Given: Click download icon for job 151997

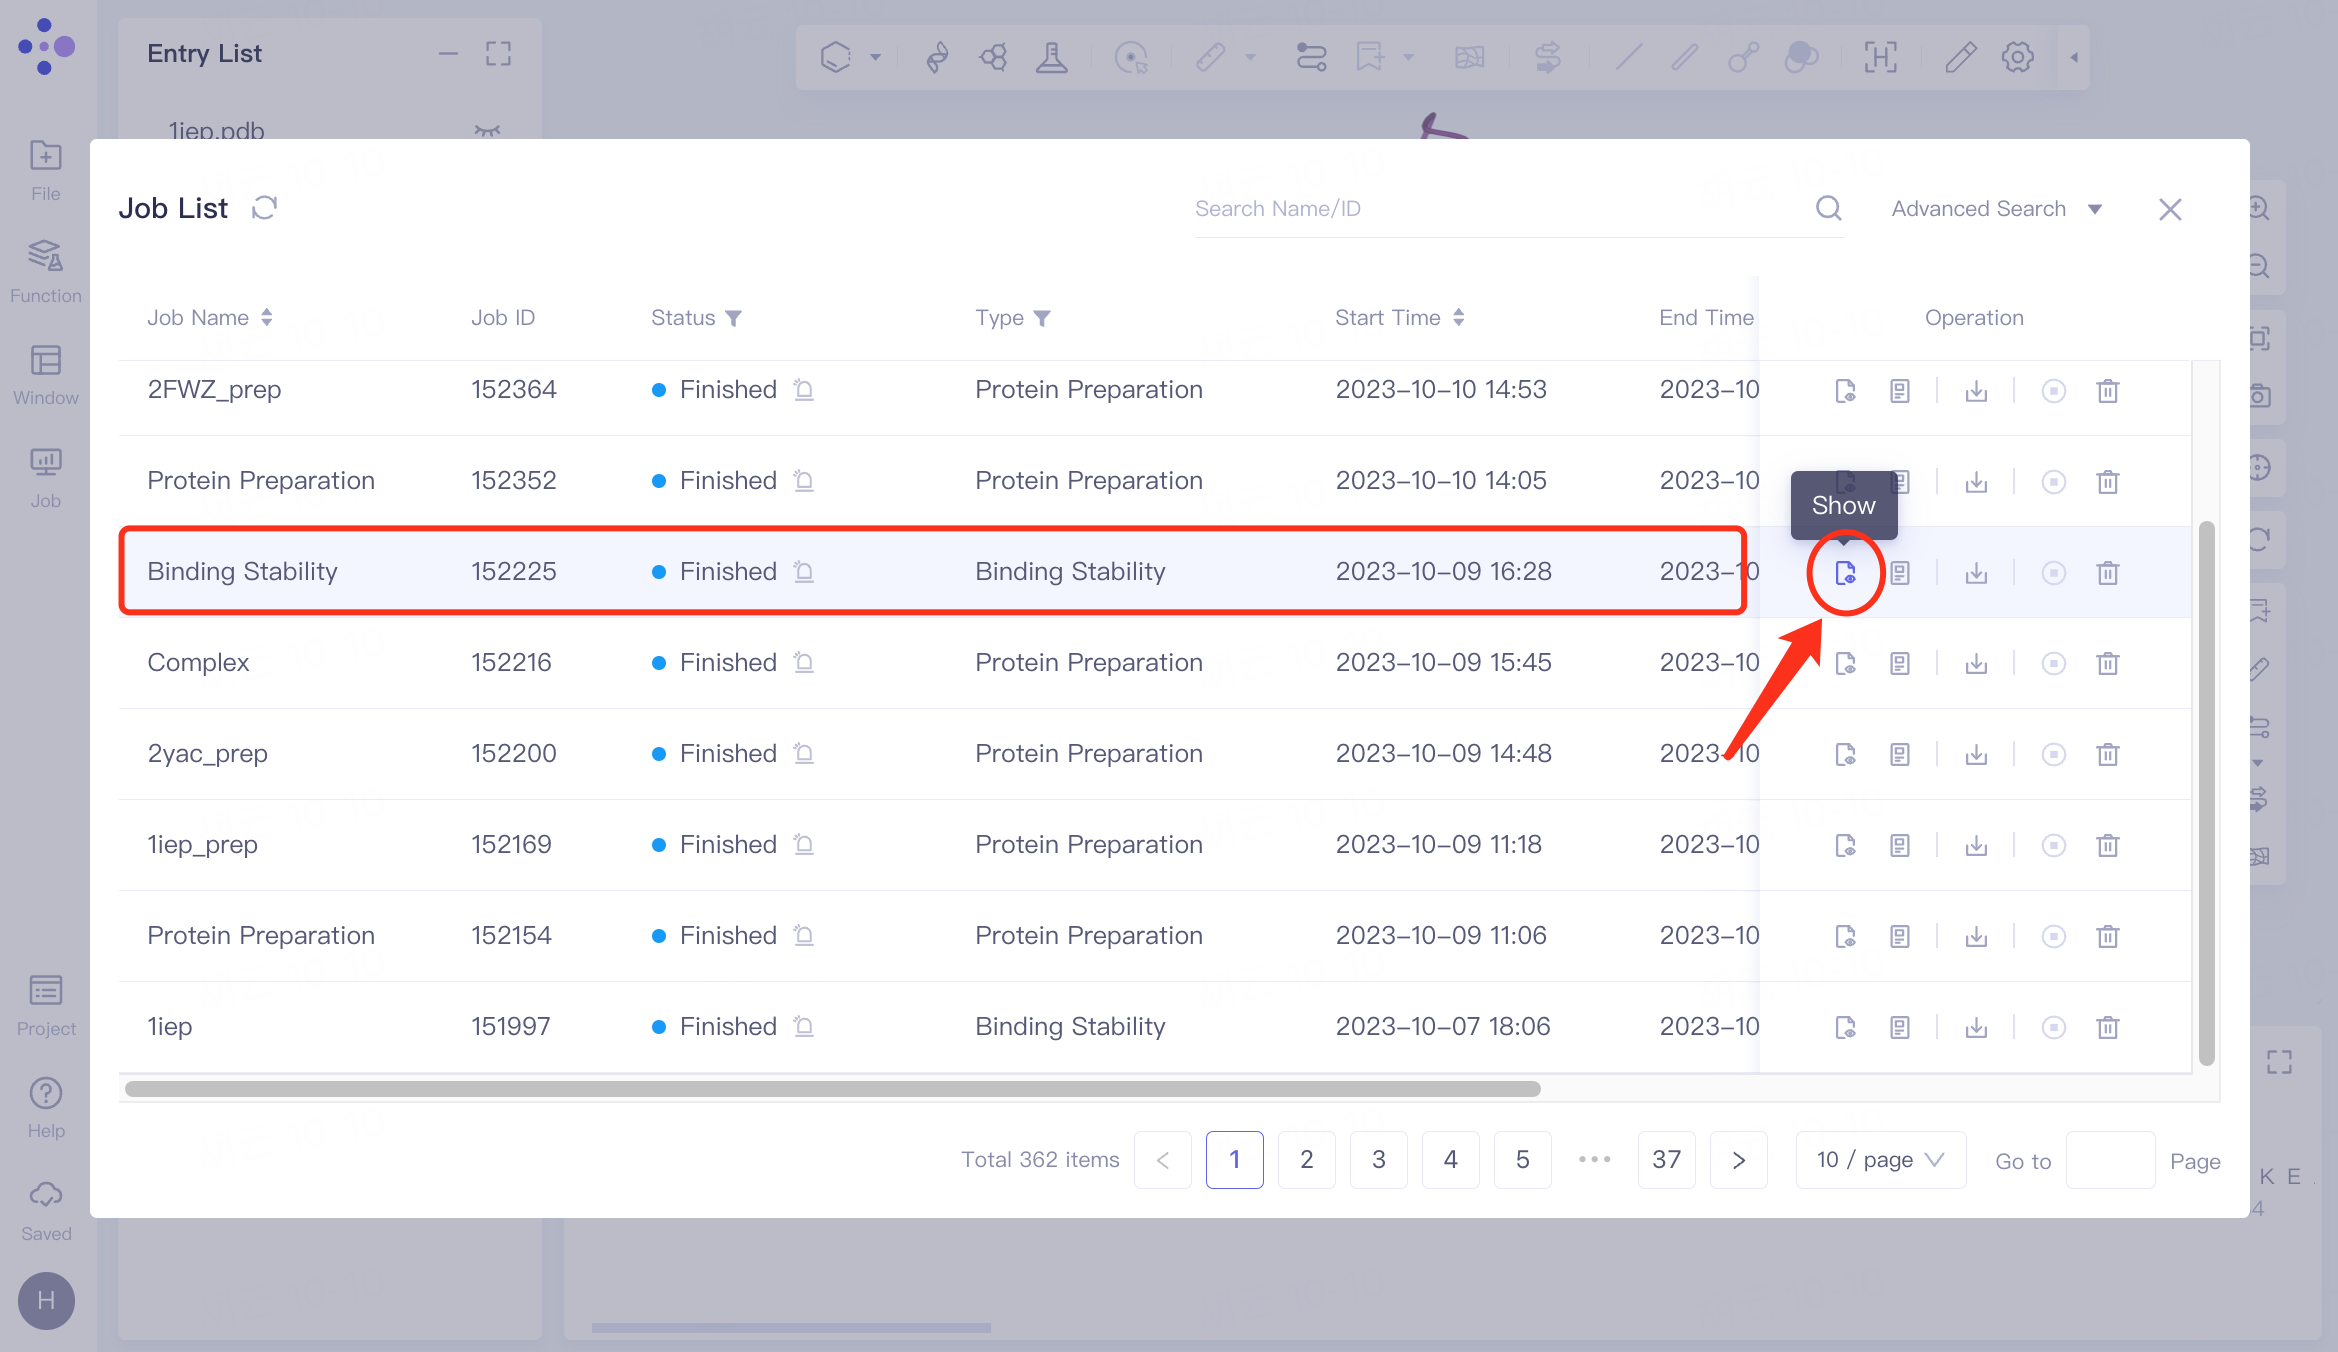Looking at the screenshot, I should coord(1976,1028).
